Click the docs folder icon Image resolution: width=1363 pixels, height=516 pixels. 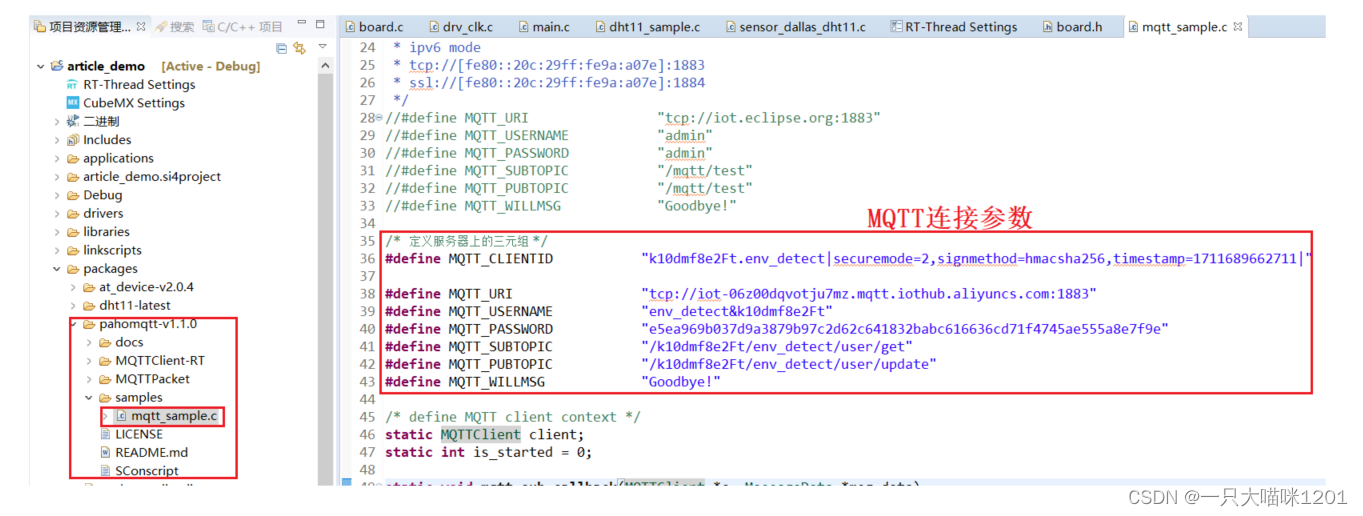coord(105,342)
